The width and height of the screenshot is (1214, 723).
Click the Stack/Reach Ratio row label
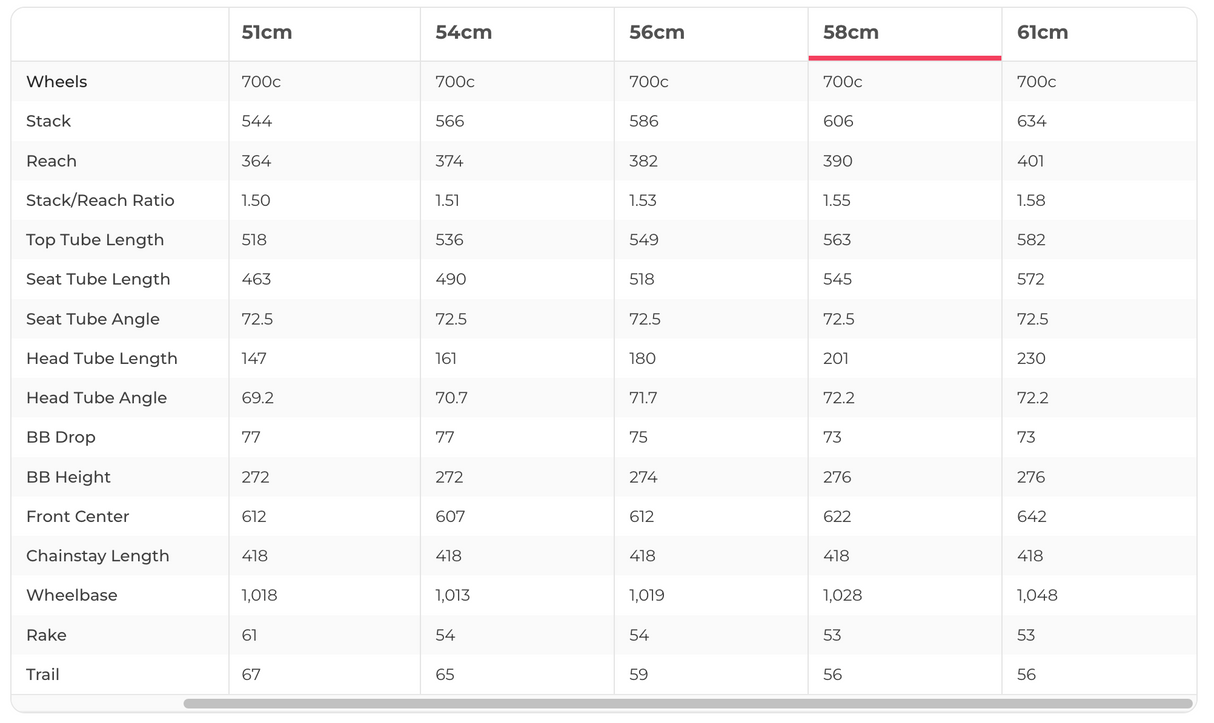pyautogui.click(x=100, y=200)
